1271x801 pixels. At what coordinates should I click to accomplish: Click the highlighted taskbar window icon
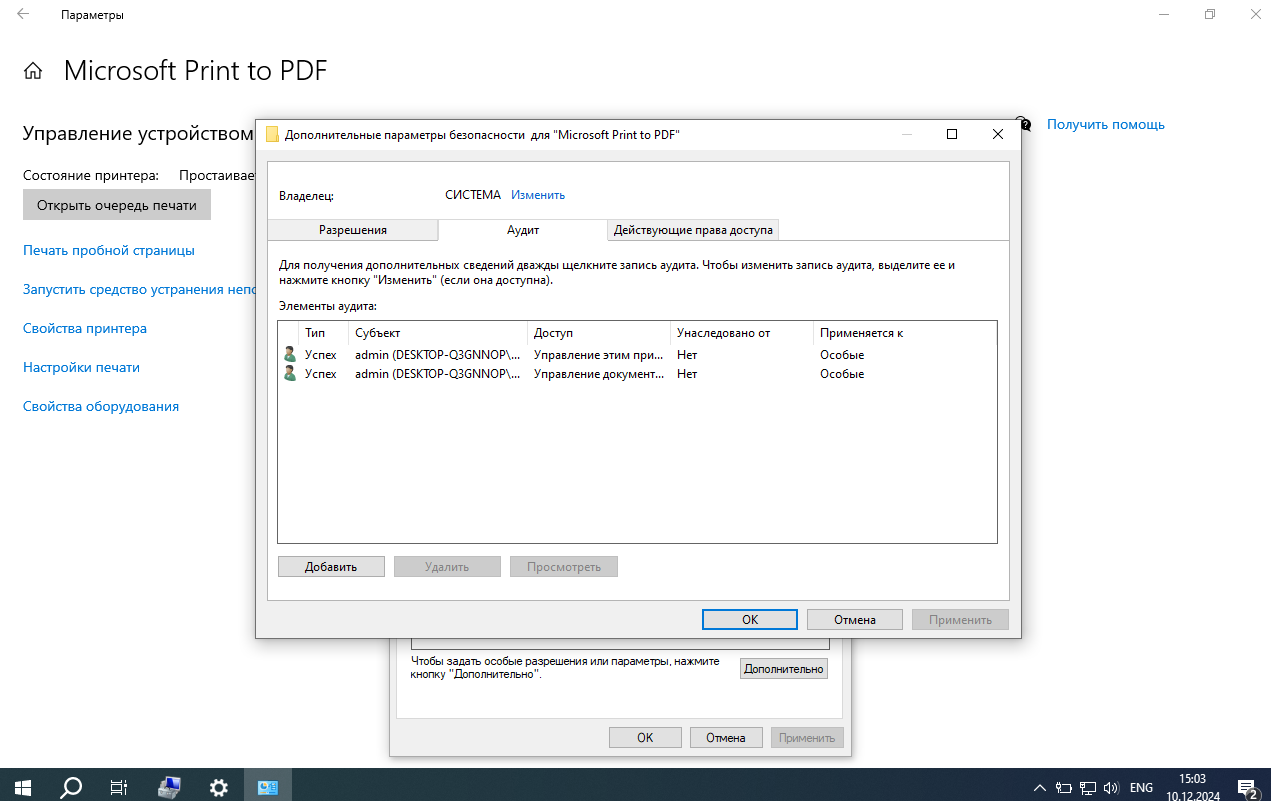tap(268, 787)
